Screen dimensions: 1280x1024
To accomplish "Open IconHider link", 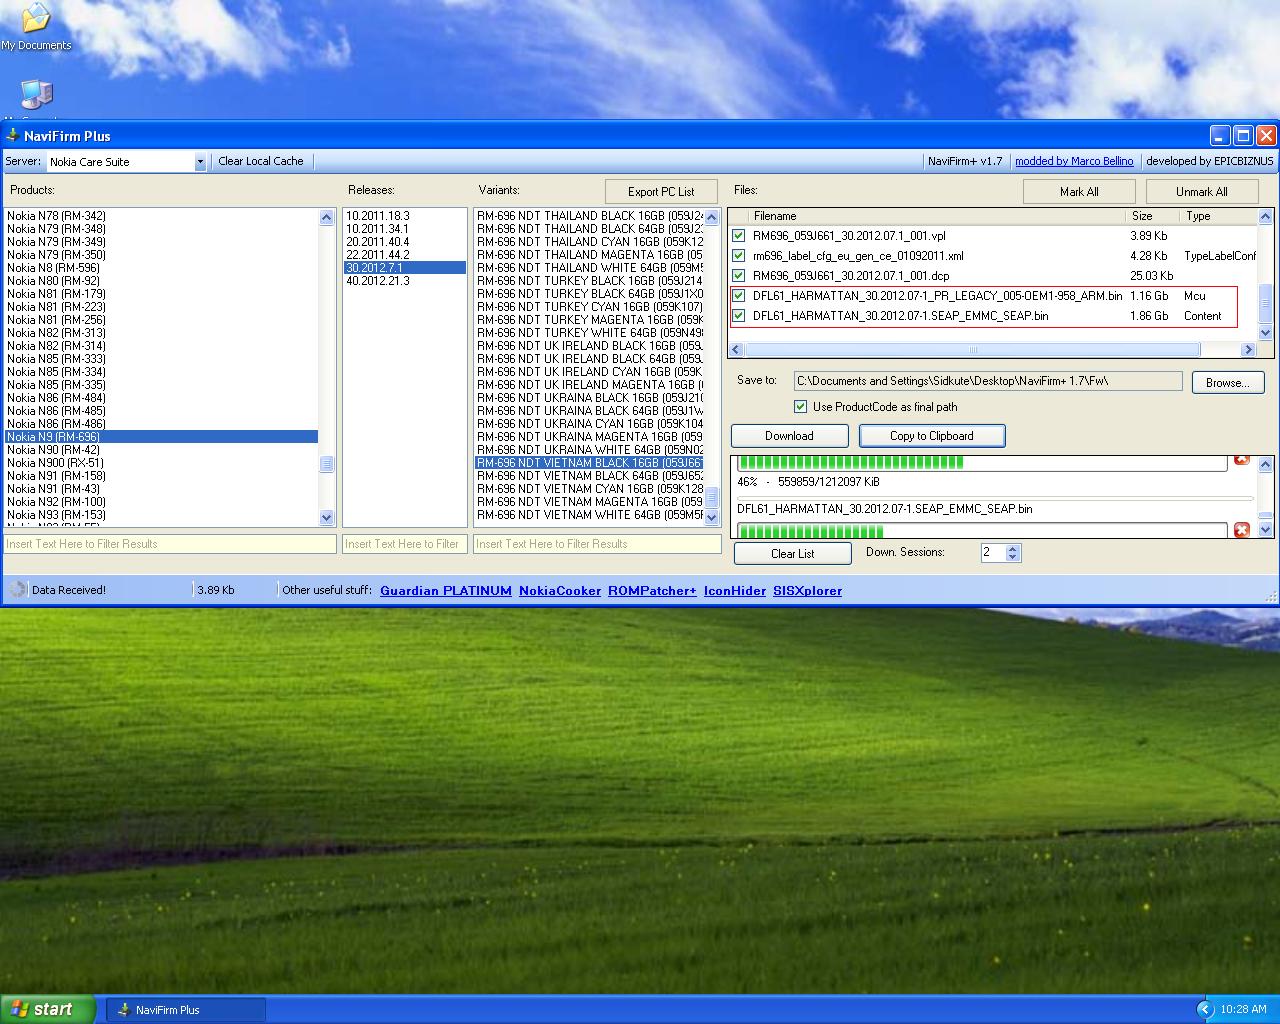I will (735, 591).
